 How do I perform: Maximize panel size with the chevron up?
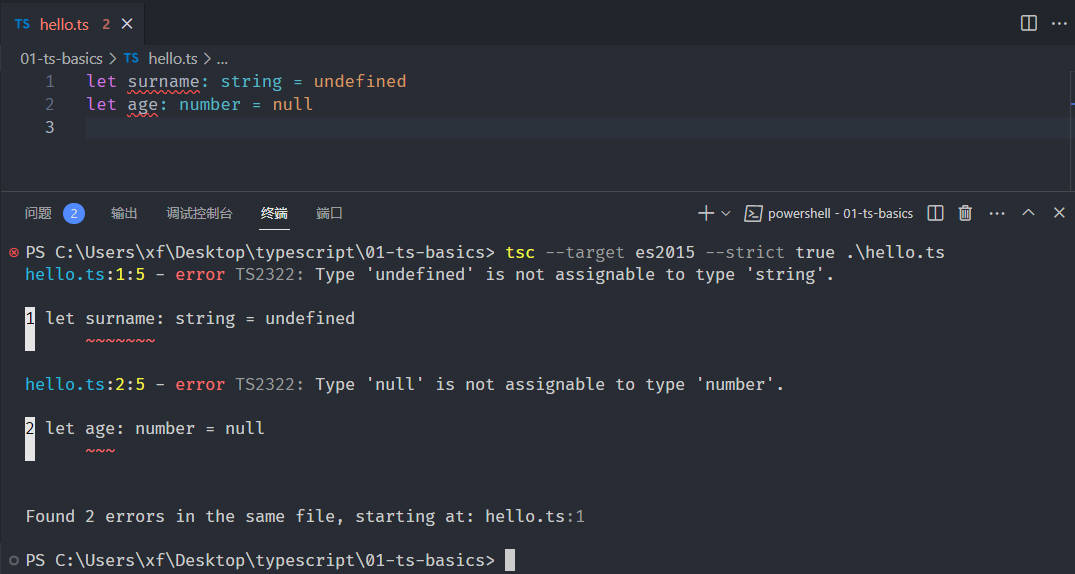click(x=1028, y=213)
